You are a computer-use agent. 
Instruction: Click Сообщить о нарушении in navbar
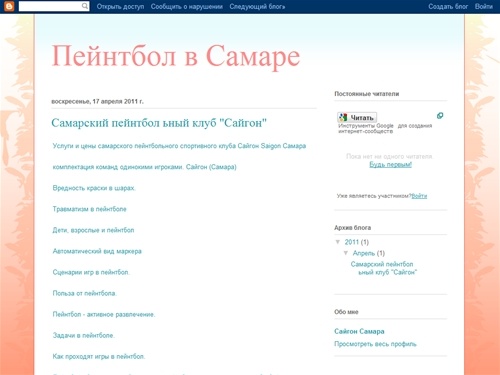point(187,7)
